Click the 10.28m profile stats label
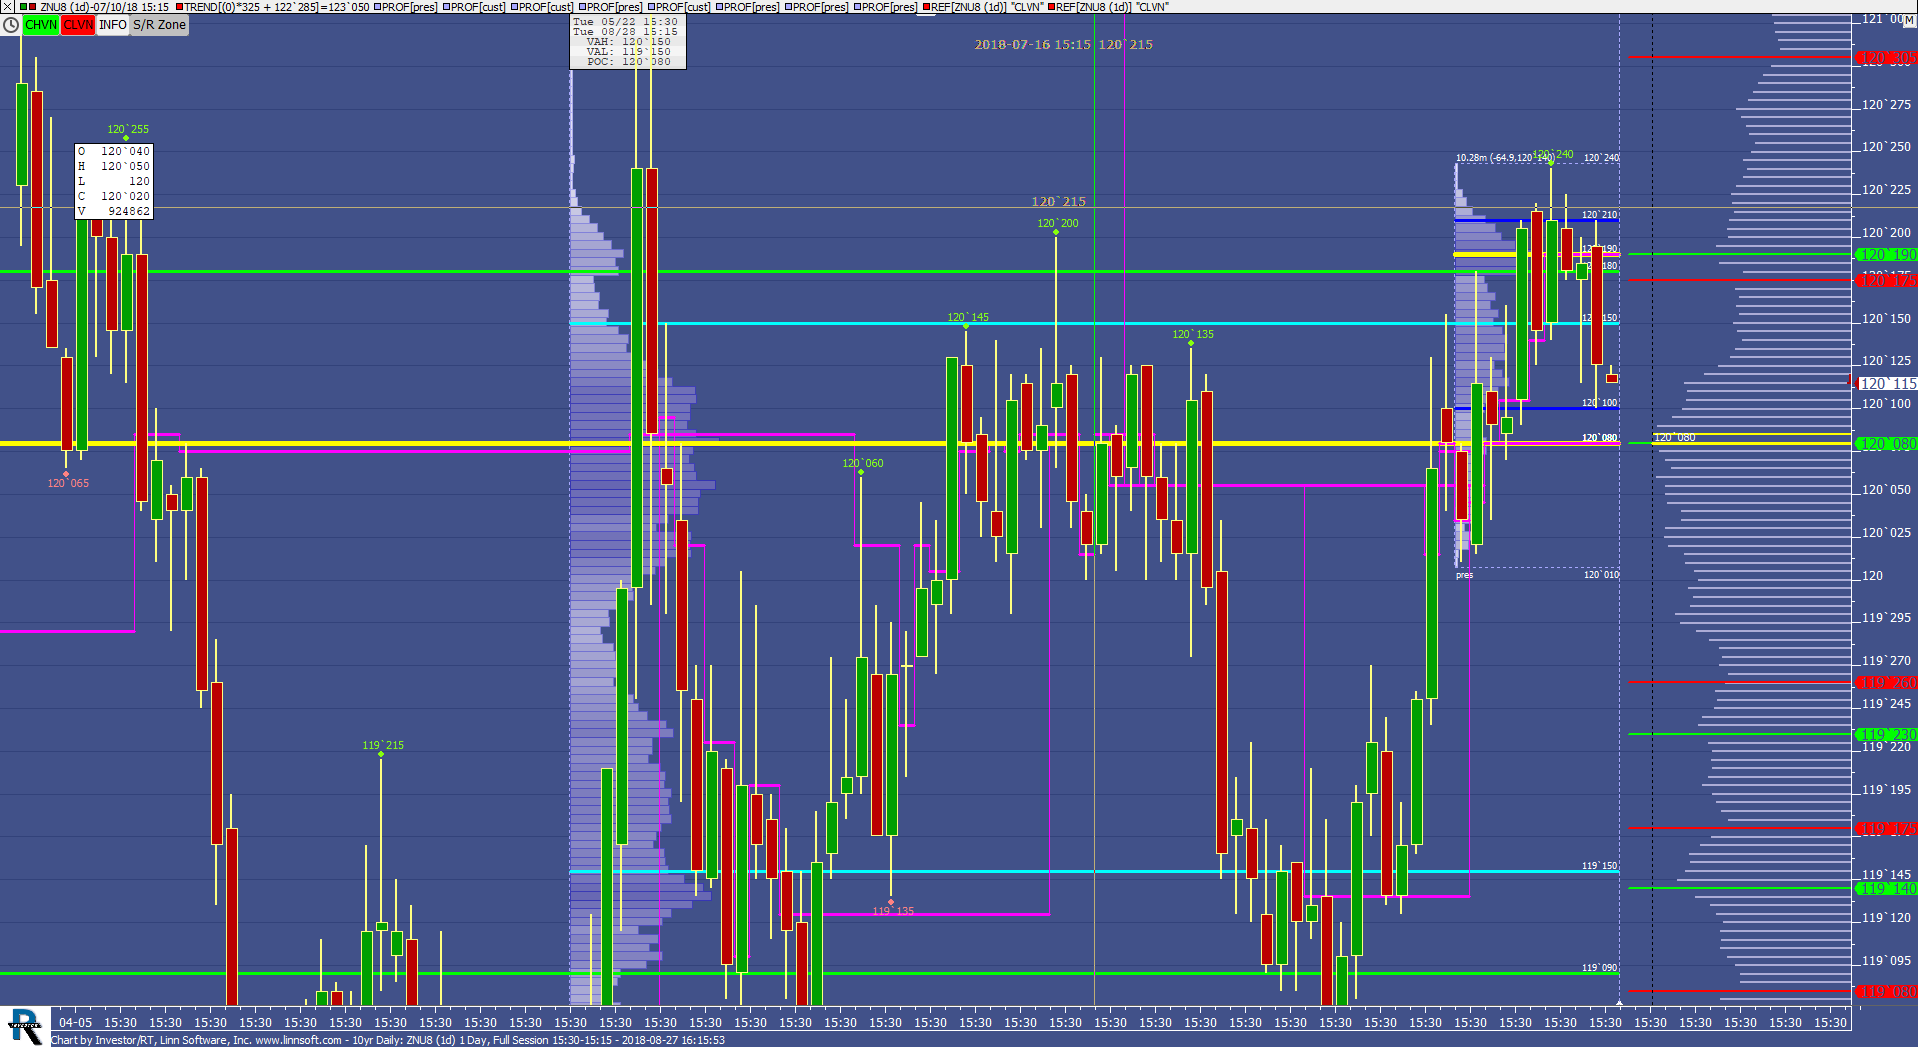 tap(1505, 158)
